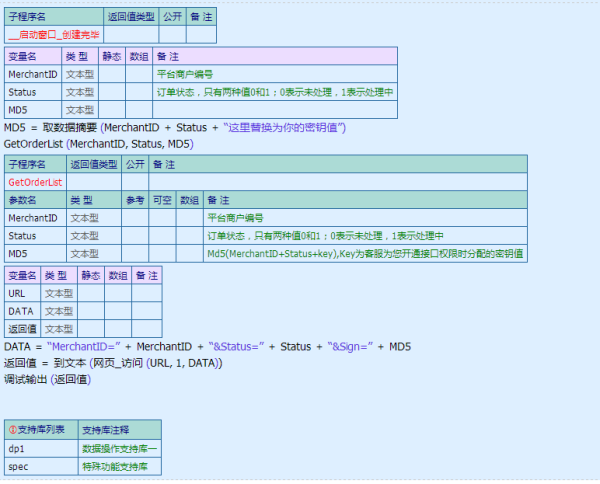
Task: Select the spec support library row
Action: point(83,466)
